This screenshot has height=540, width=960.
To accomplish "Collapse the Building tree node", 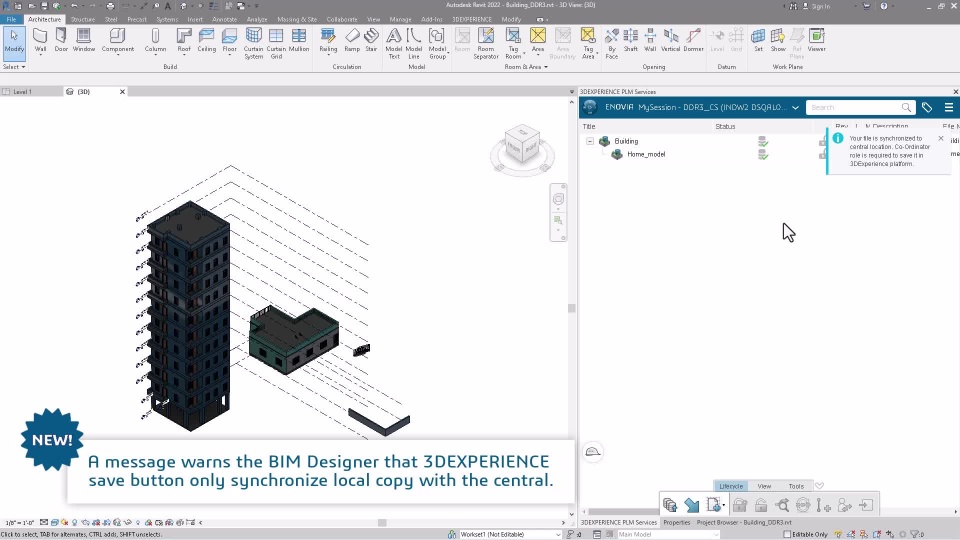I will click(590, 141).
